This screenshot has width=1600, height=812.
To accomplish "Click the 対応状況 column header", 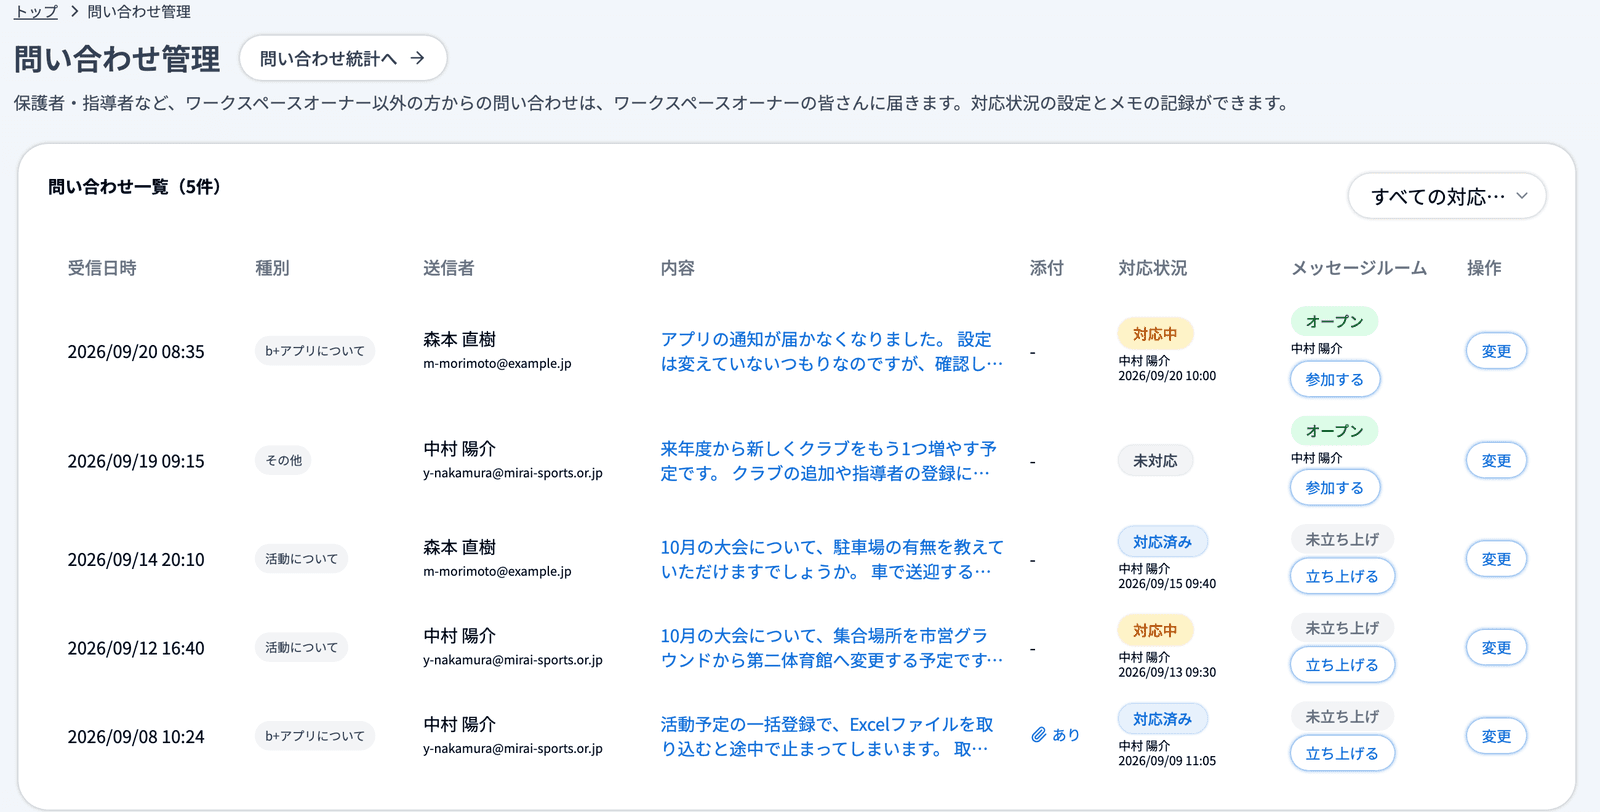I will pos(1153,268).
